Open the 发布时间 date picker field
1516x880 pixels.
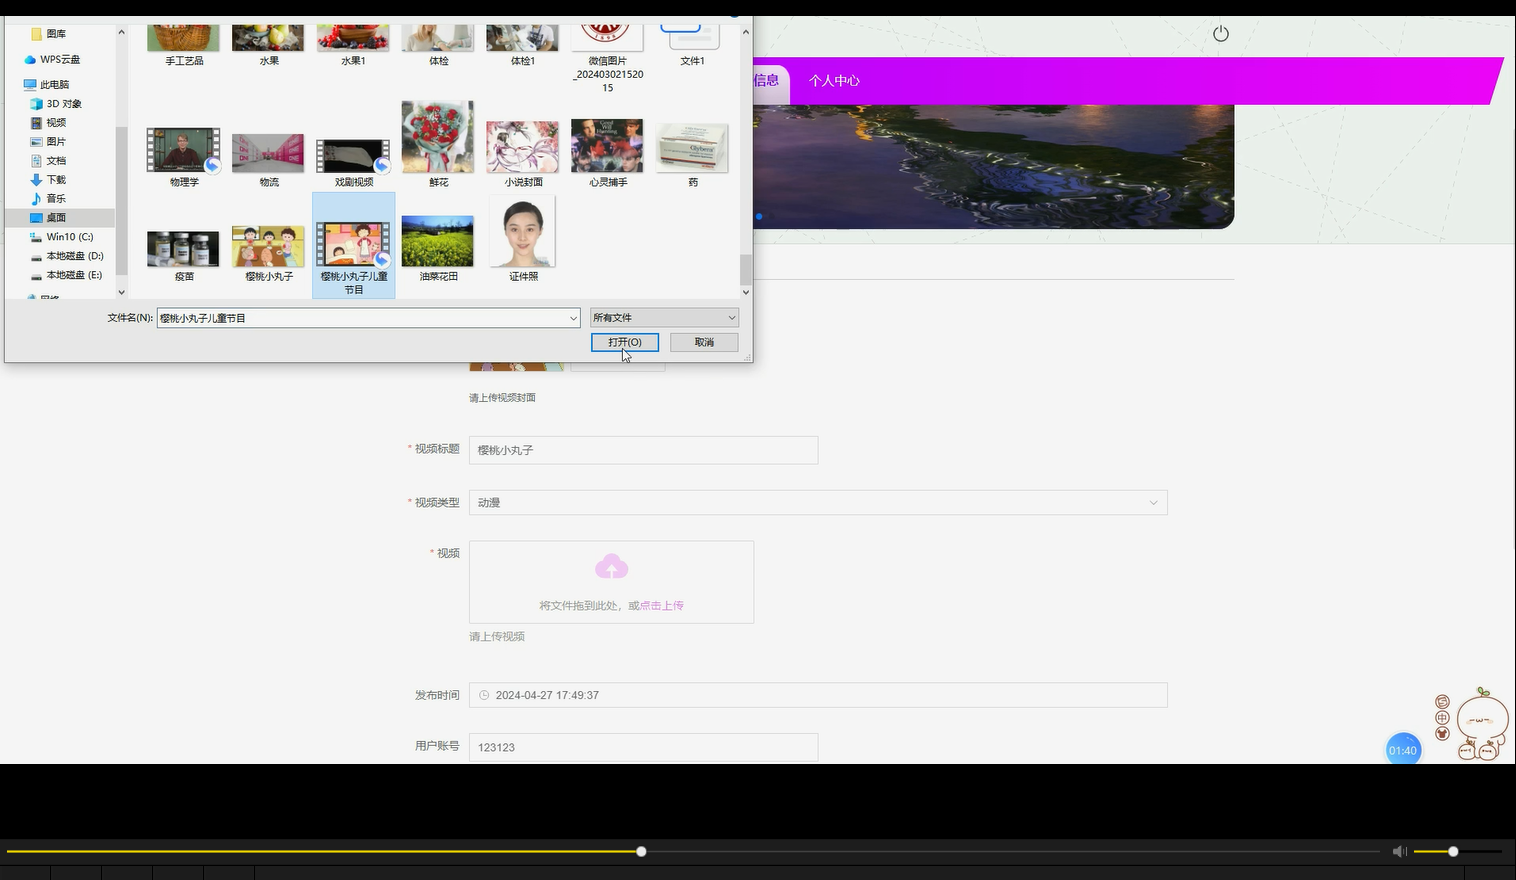pyautogui.click(x=818, y=695)
